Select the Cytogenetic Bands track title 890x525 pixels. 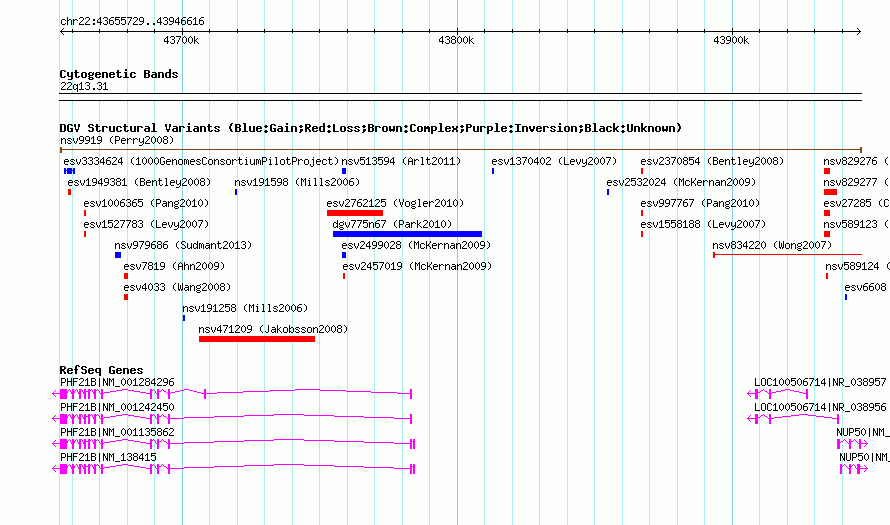(x=119, y=74)
